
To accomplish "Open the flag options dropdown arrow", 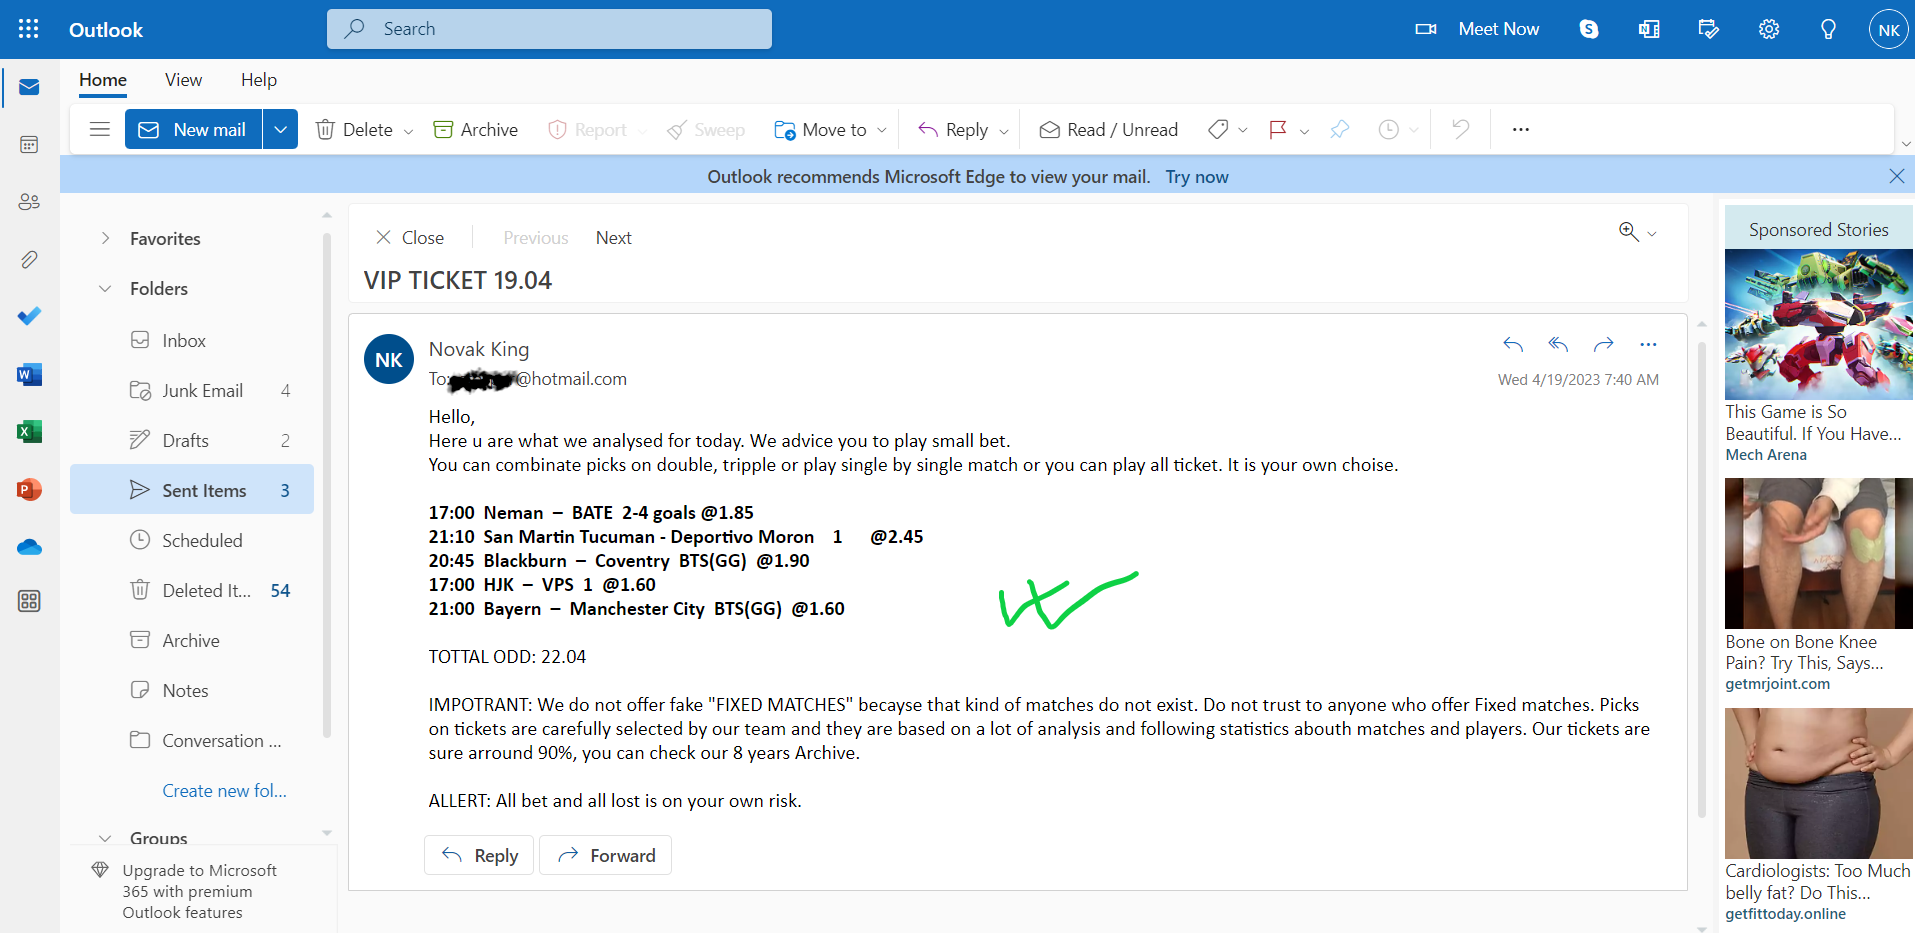I will click(1304, 130).
